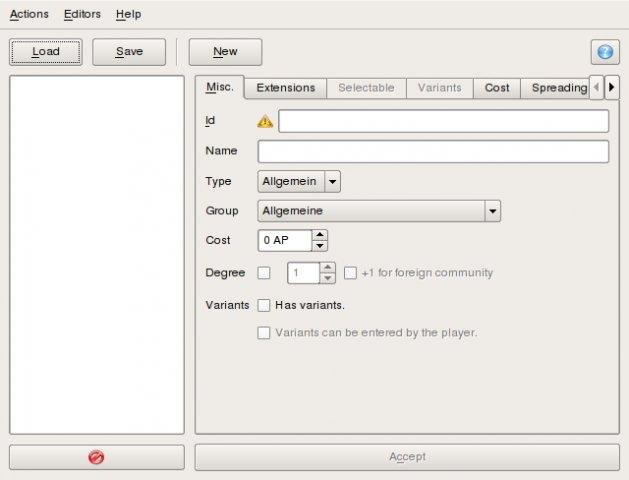Toggle Variants can be entered by the player
The height and width of the screenshot is (480, 629).
pyautogui.click(x=264, y=332)
